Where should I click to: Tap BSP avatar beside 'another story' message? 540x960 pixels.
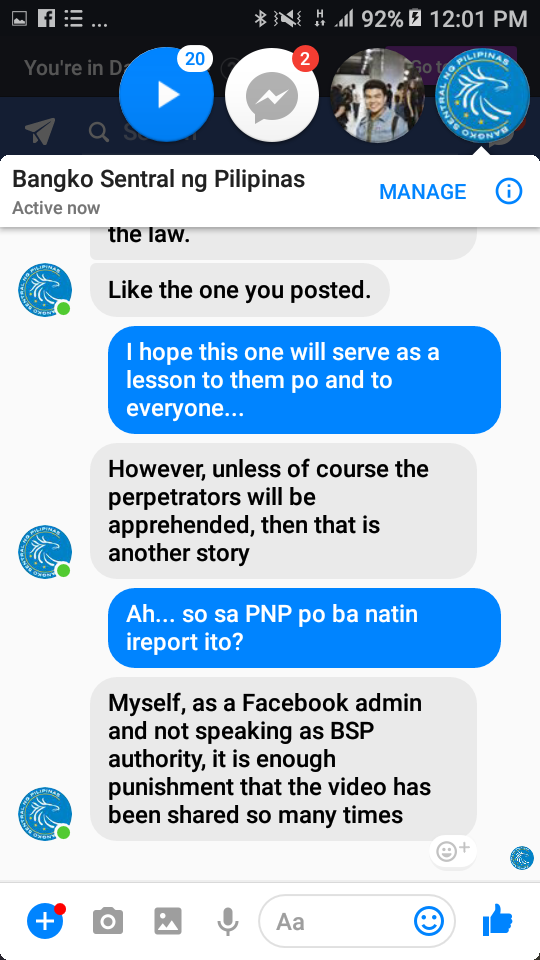pyautogui.click(x=45, y=552)
